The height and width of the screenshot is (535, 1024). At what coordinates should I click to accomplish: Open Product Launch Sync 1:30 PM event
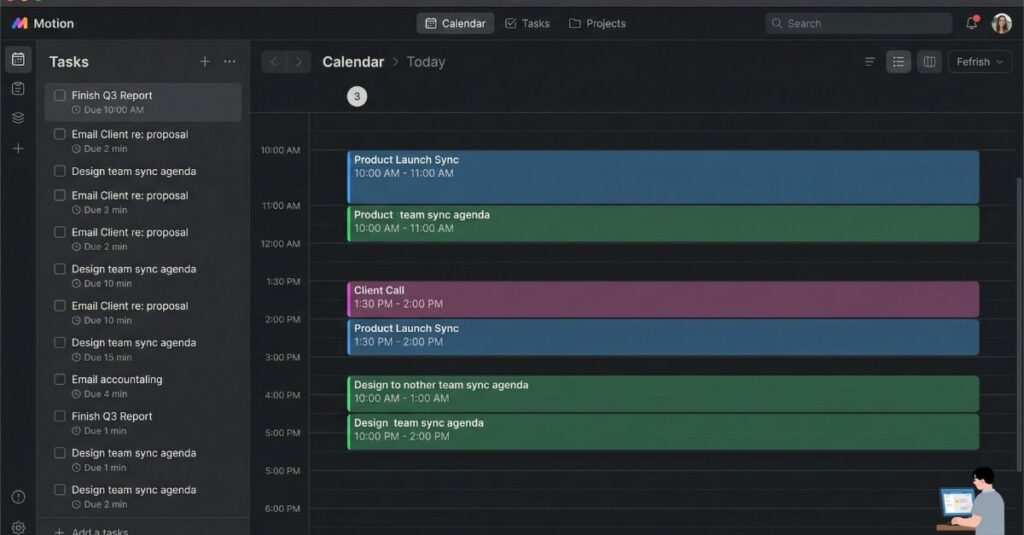pos(663,337)
